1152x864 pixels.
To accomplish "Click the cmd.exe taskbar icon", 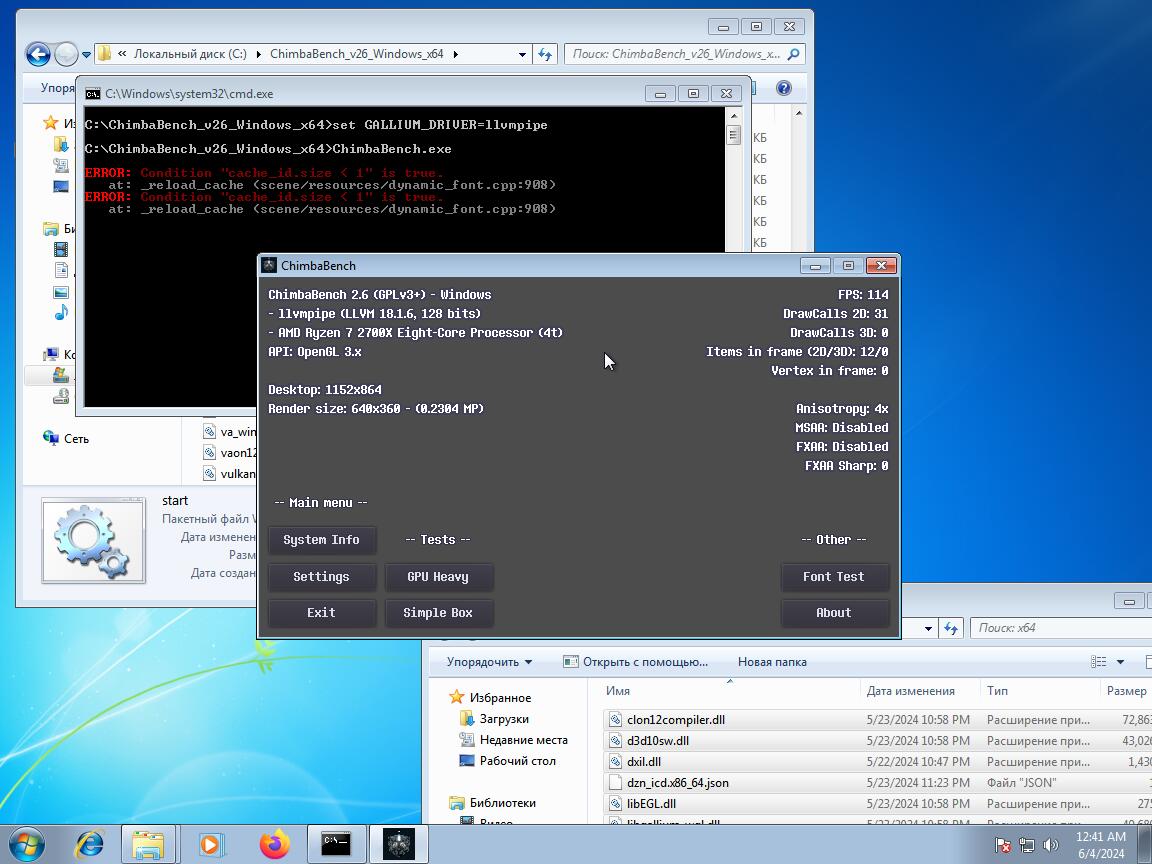I will coord(336,844).
